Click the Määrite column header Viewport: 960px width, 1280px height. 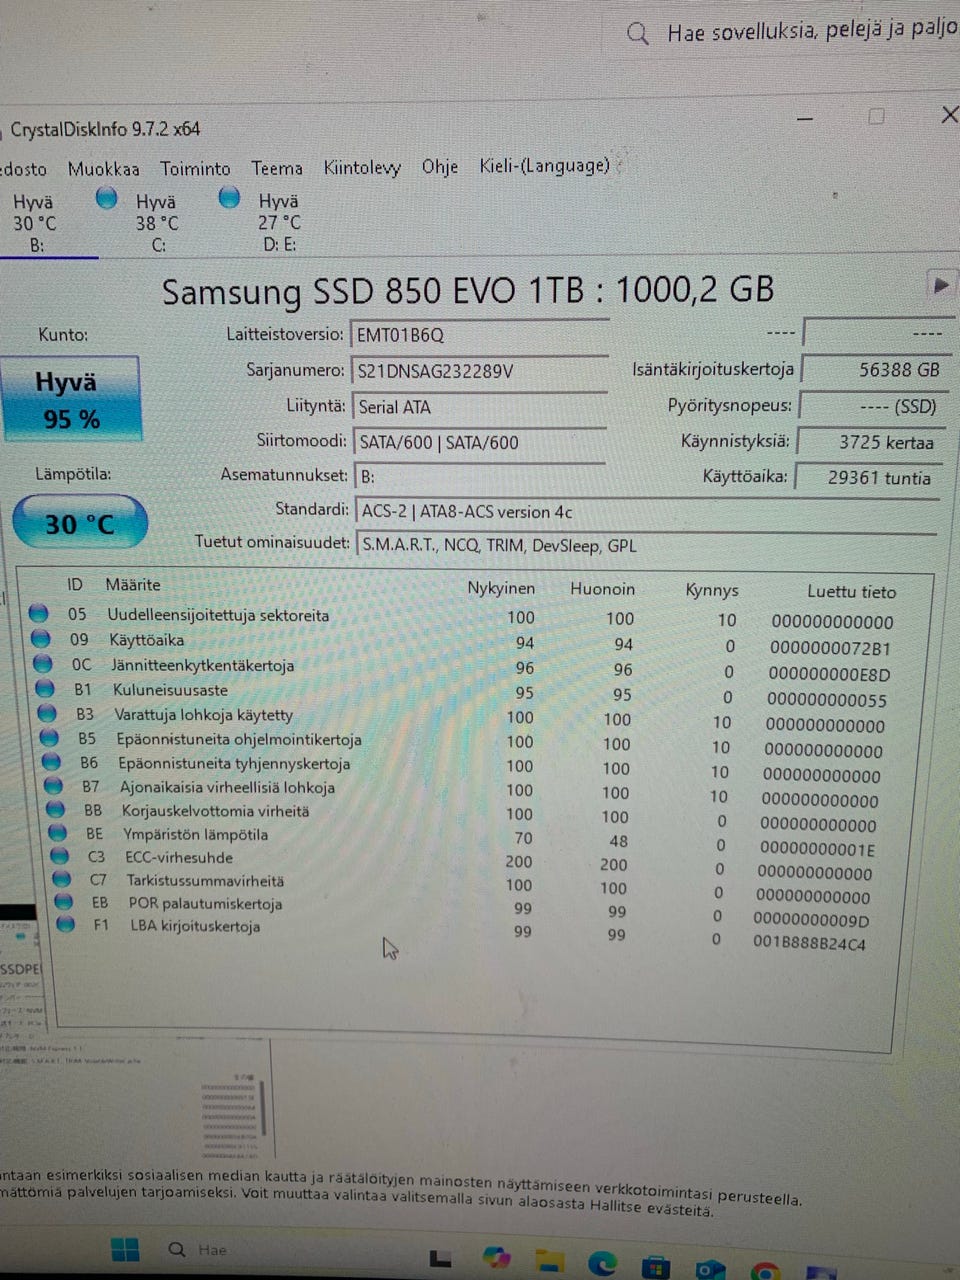[x=133, y=584]
